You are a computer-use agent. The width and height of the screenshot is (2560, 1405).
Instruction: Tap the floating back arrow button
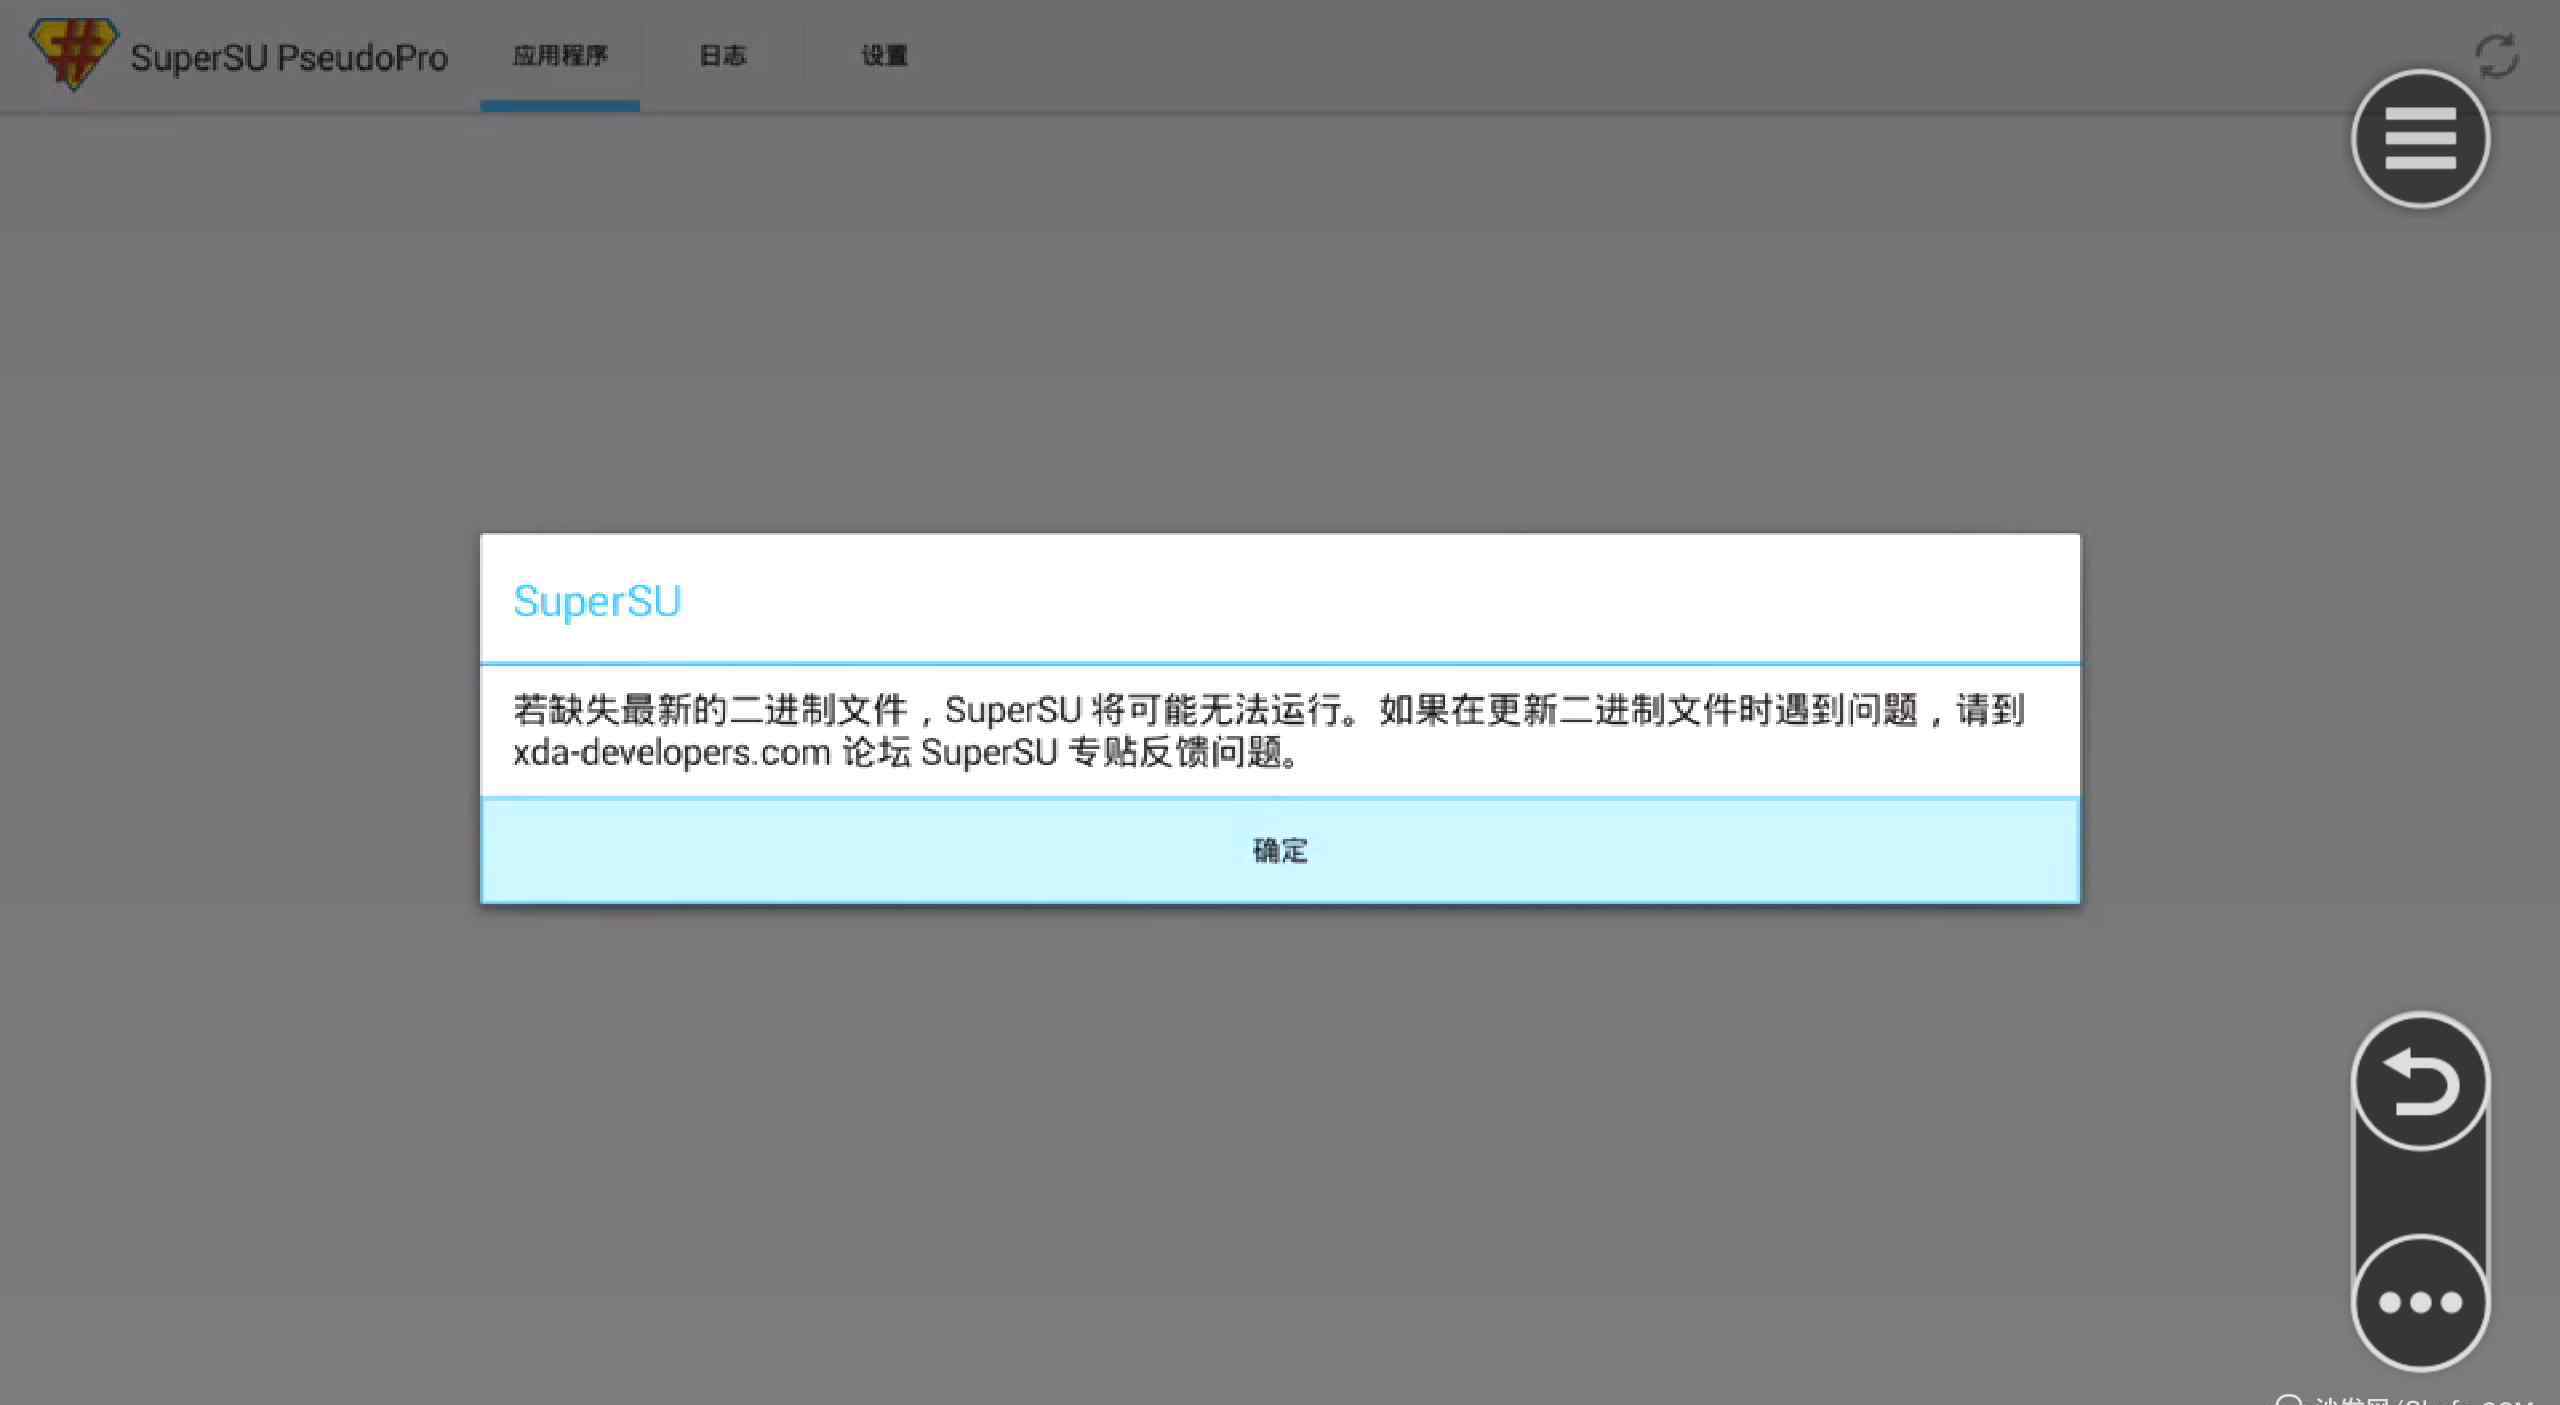(2420, 1082)
